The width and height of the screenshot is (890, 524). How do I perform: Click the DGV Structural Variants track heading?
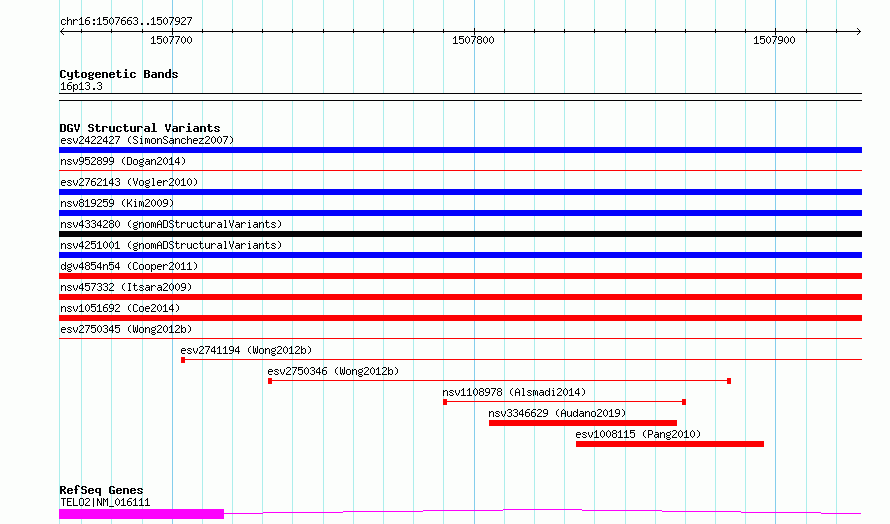click(140, 128)
